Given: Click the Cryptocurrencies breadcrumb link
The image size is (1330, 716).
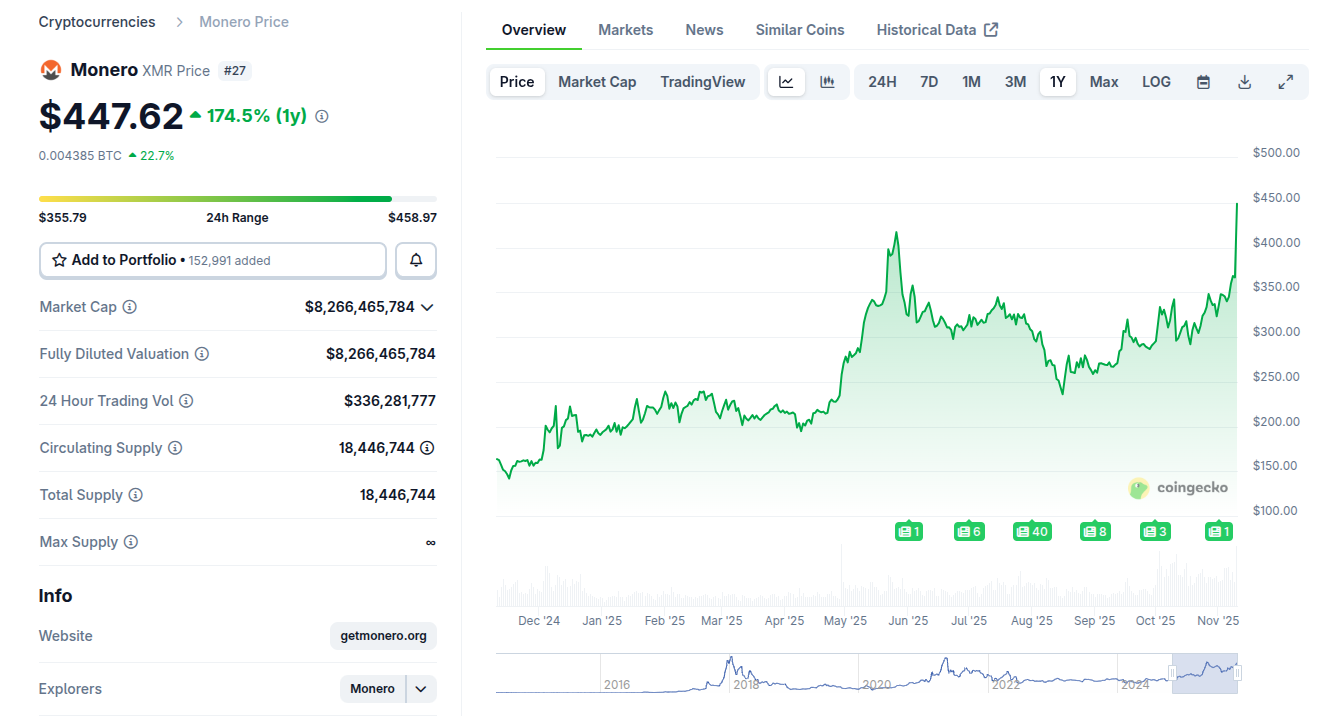Looking at the screenshot, I should pyautogui.click(x=97, y=22).
